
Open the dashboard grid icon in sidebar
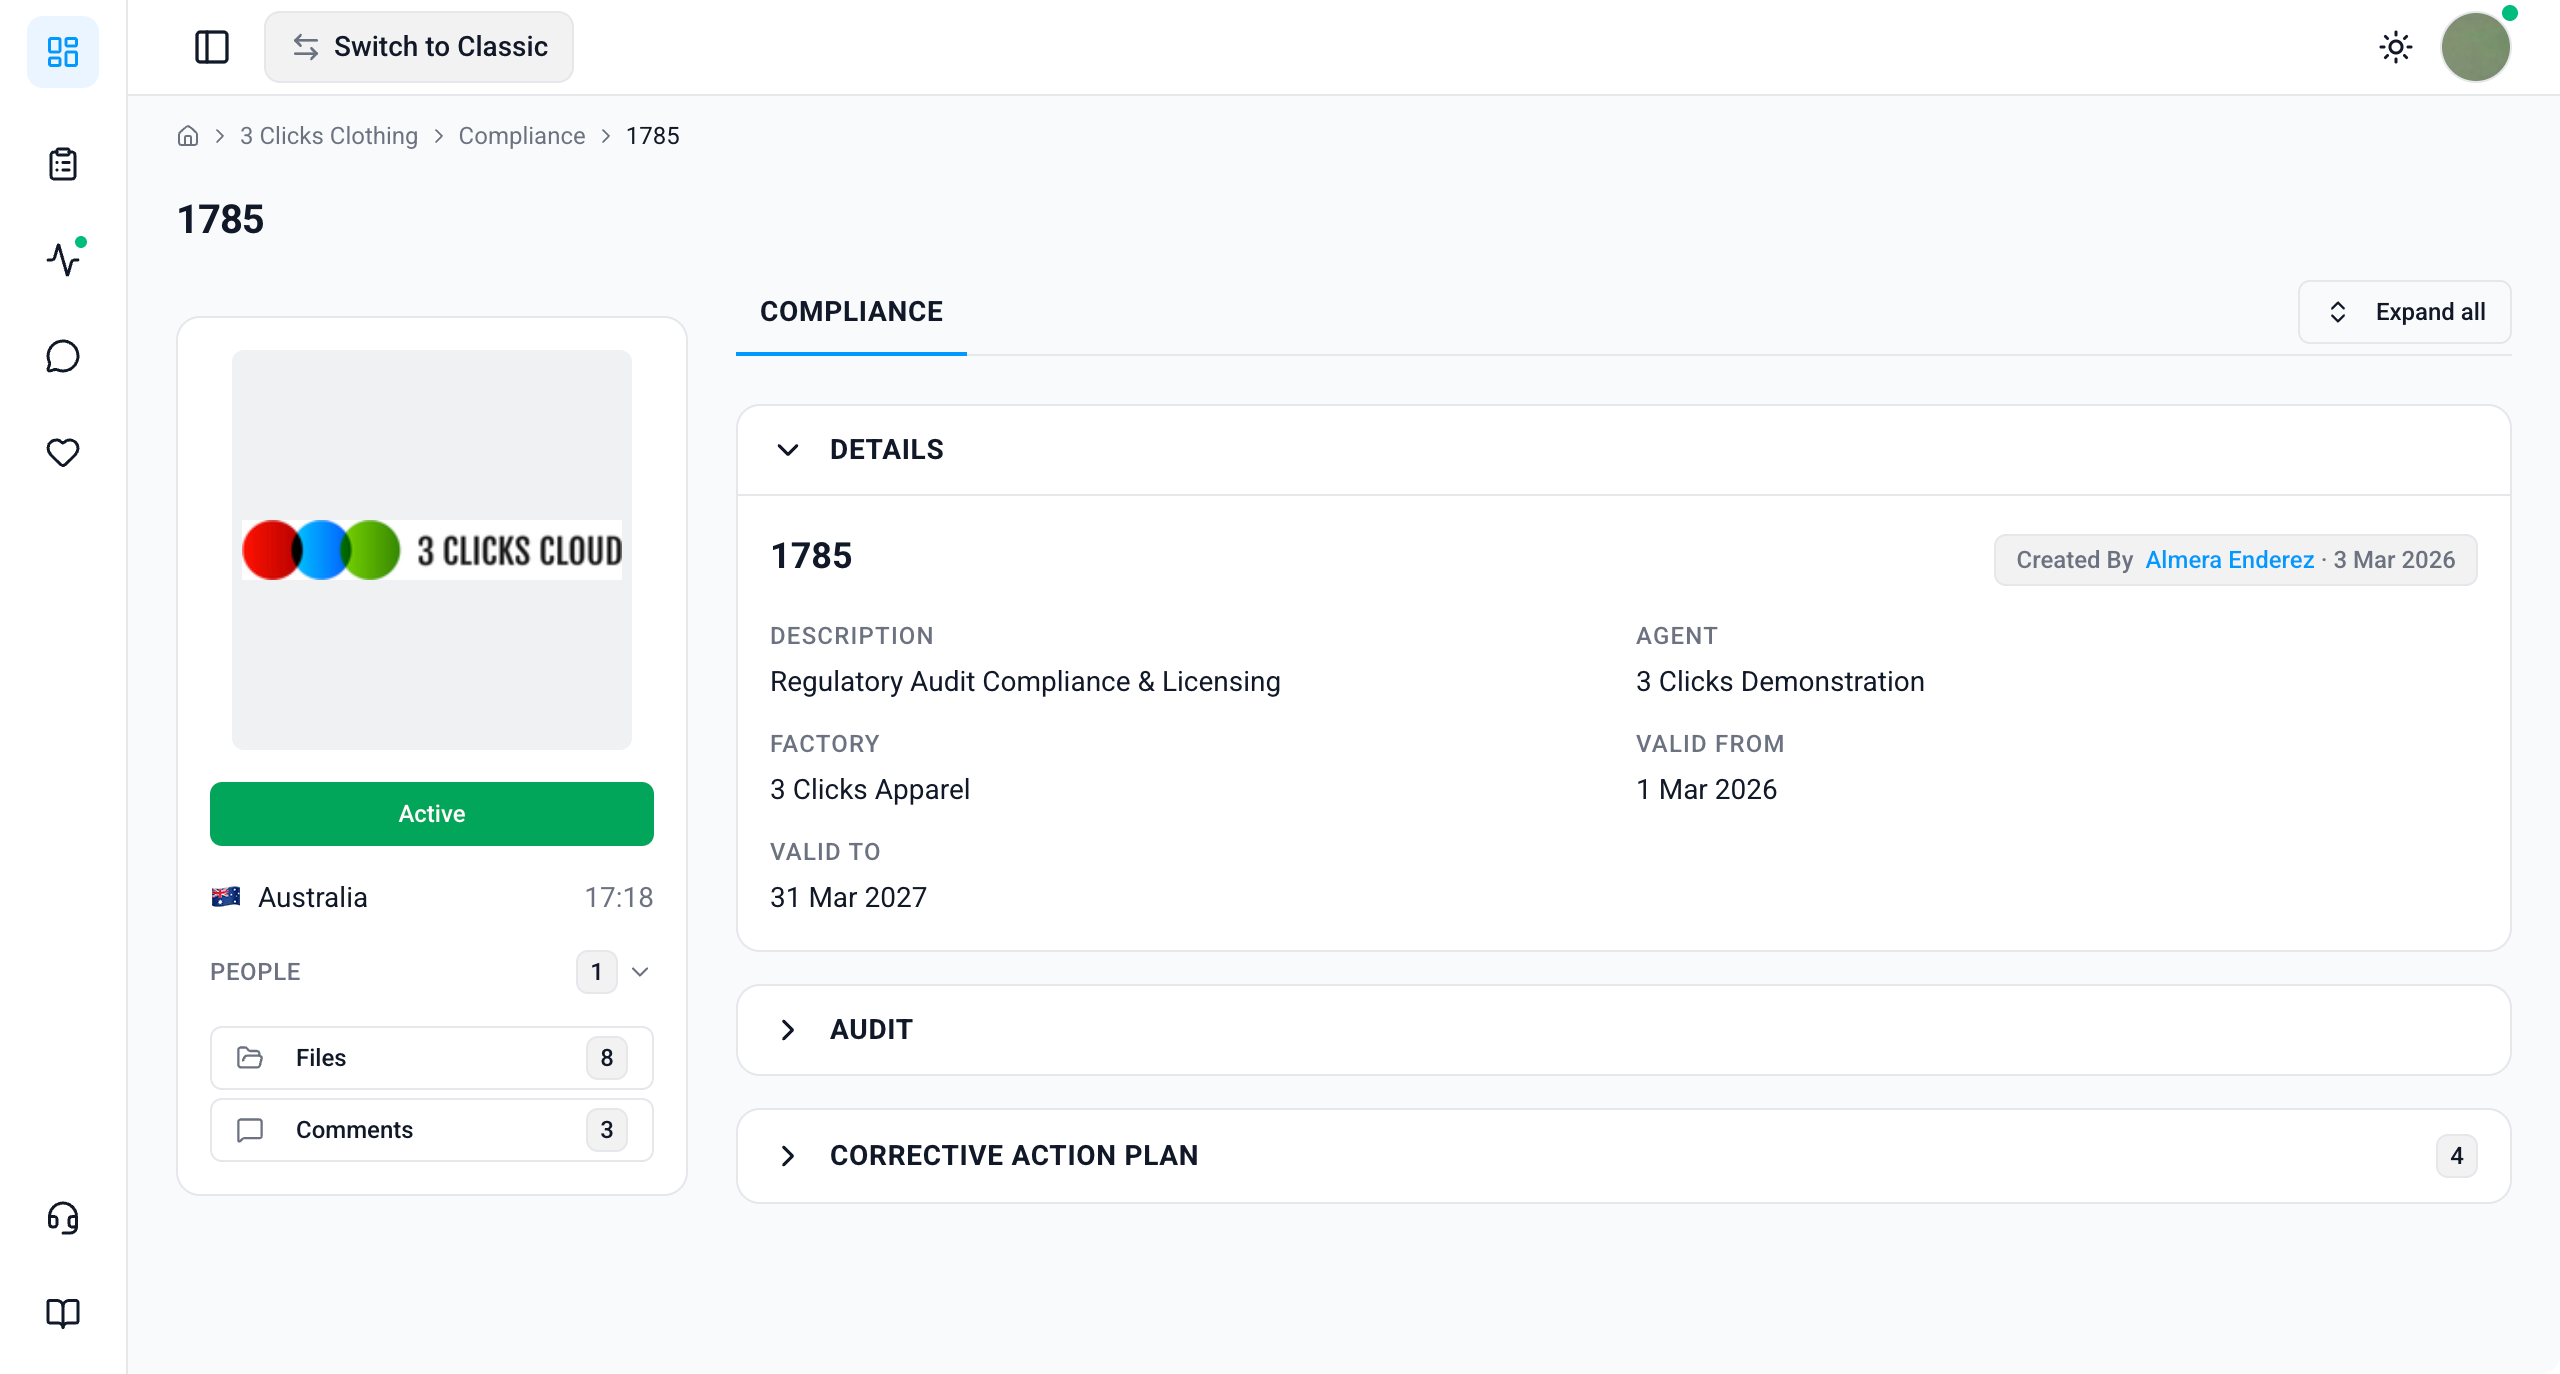[x=63, y=51]
